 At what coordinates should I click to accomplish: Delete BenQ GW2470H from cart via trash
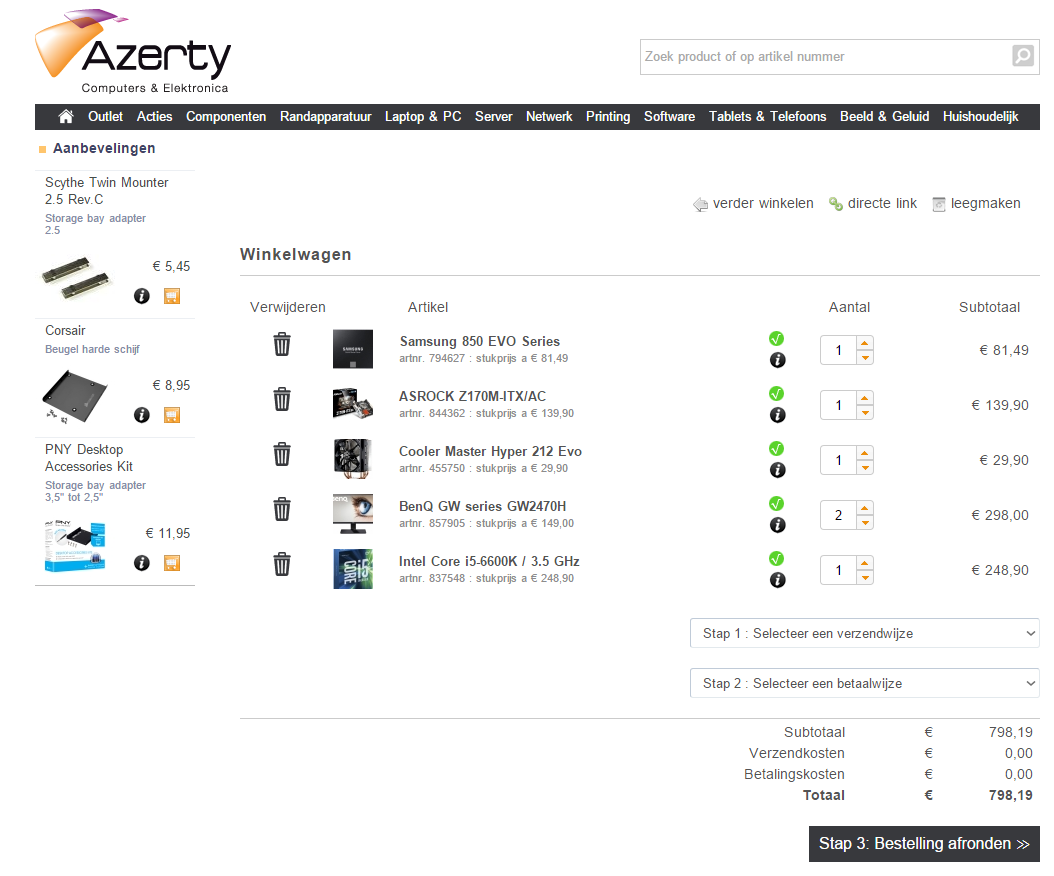[x=282, y=509]
